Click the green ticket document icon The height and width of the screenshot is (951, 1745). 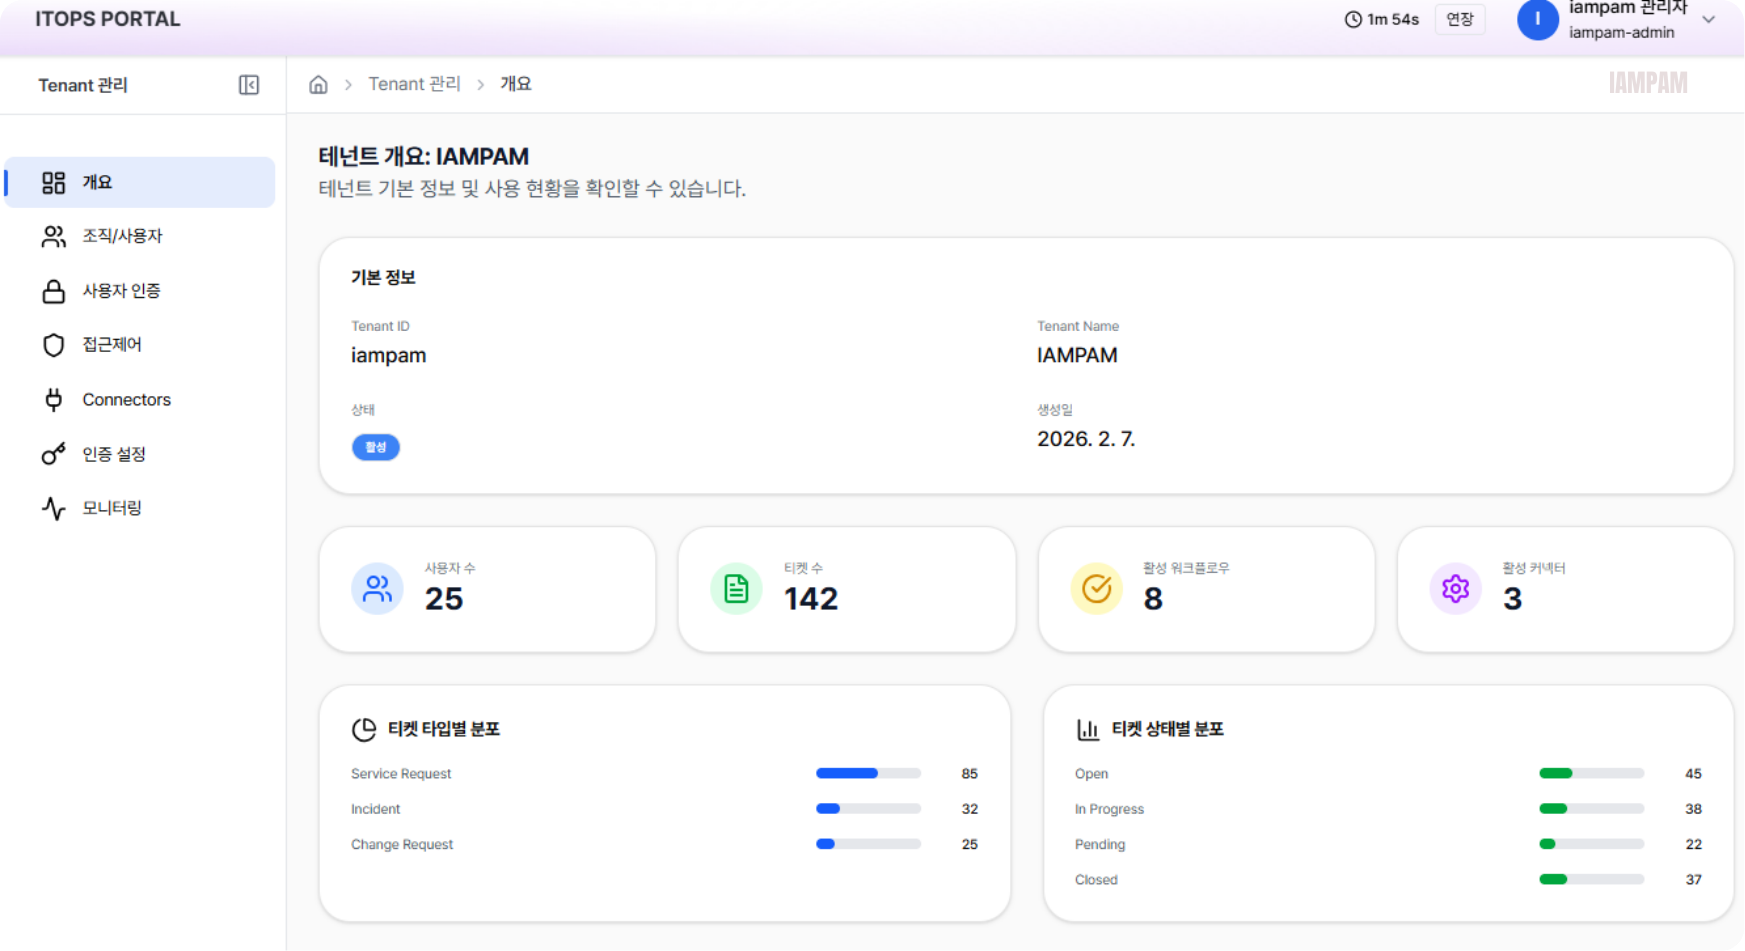click(x=736, y=589)
